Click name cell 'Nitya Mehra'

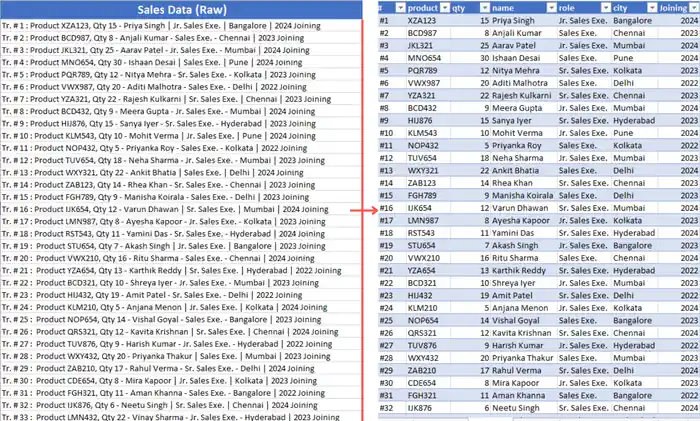tap(524, 71)
